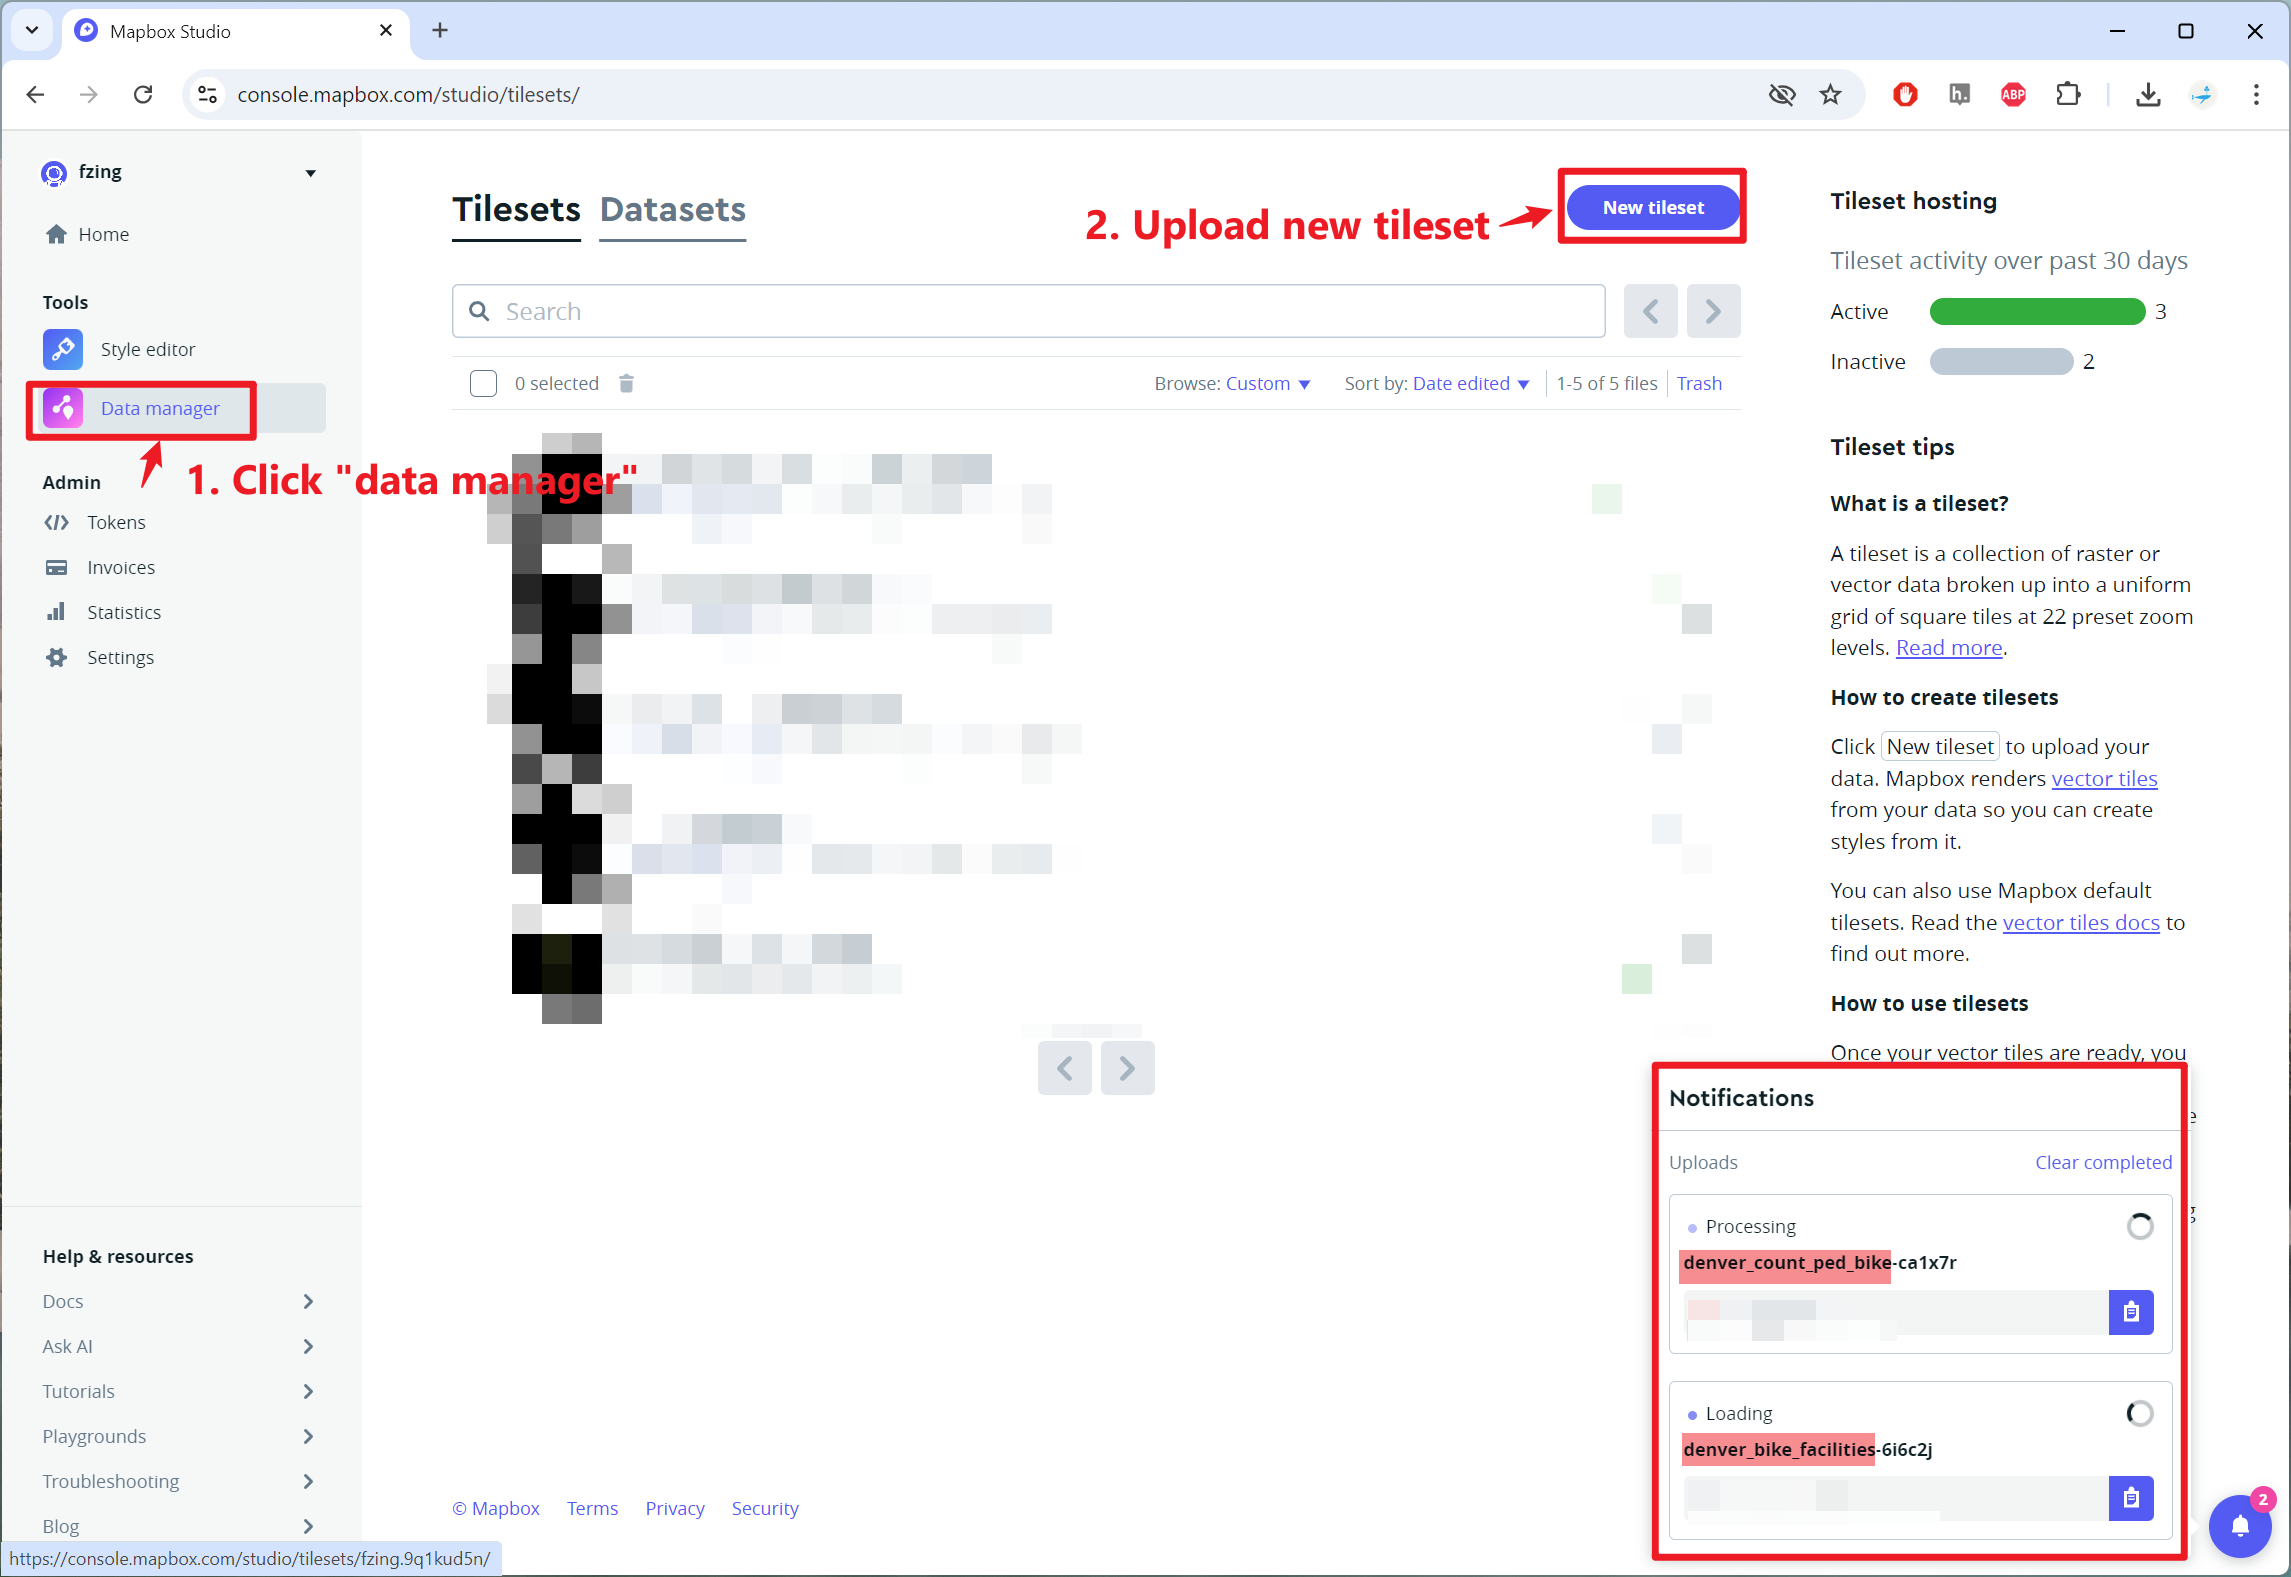Click the eye-slash tracking protection icon
Viewport: 2291px width, 1577px height.
(1782, 94)
